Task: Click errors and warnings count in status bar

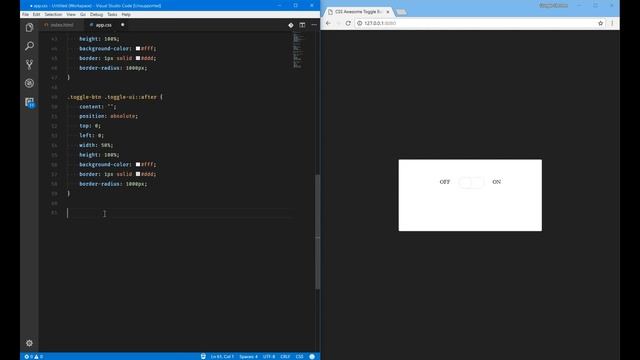Action: point(33,356)
